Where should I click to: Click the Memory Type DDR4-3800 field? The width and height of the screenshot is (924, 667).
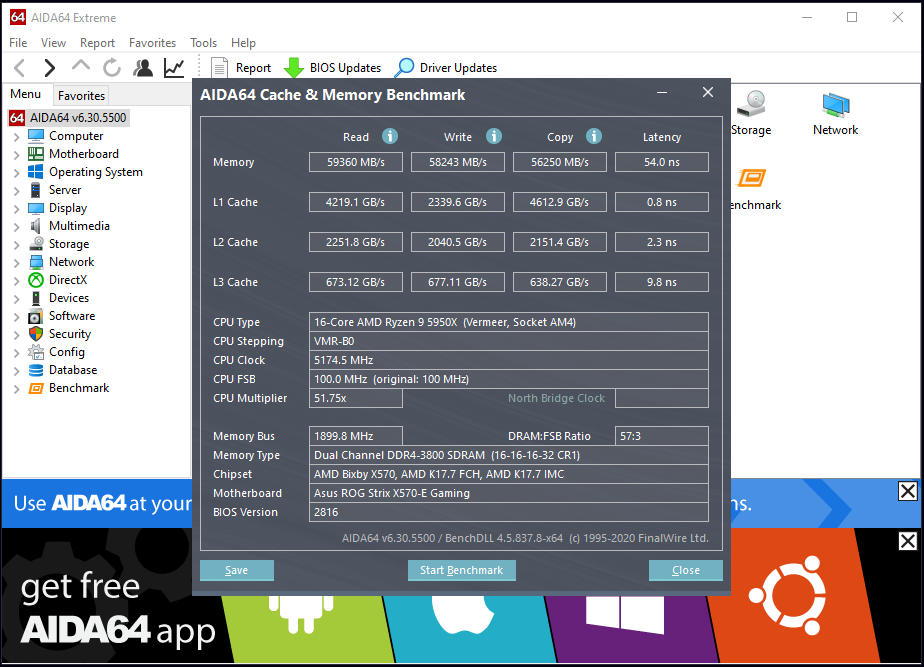(x=509, y=455)
